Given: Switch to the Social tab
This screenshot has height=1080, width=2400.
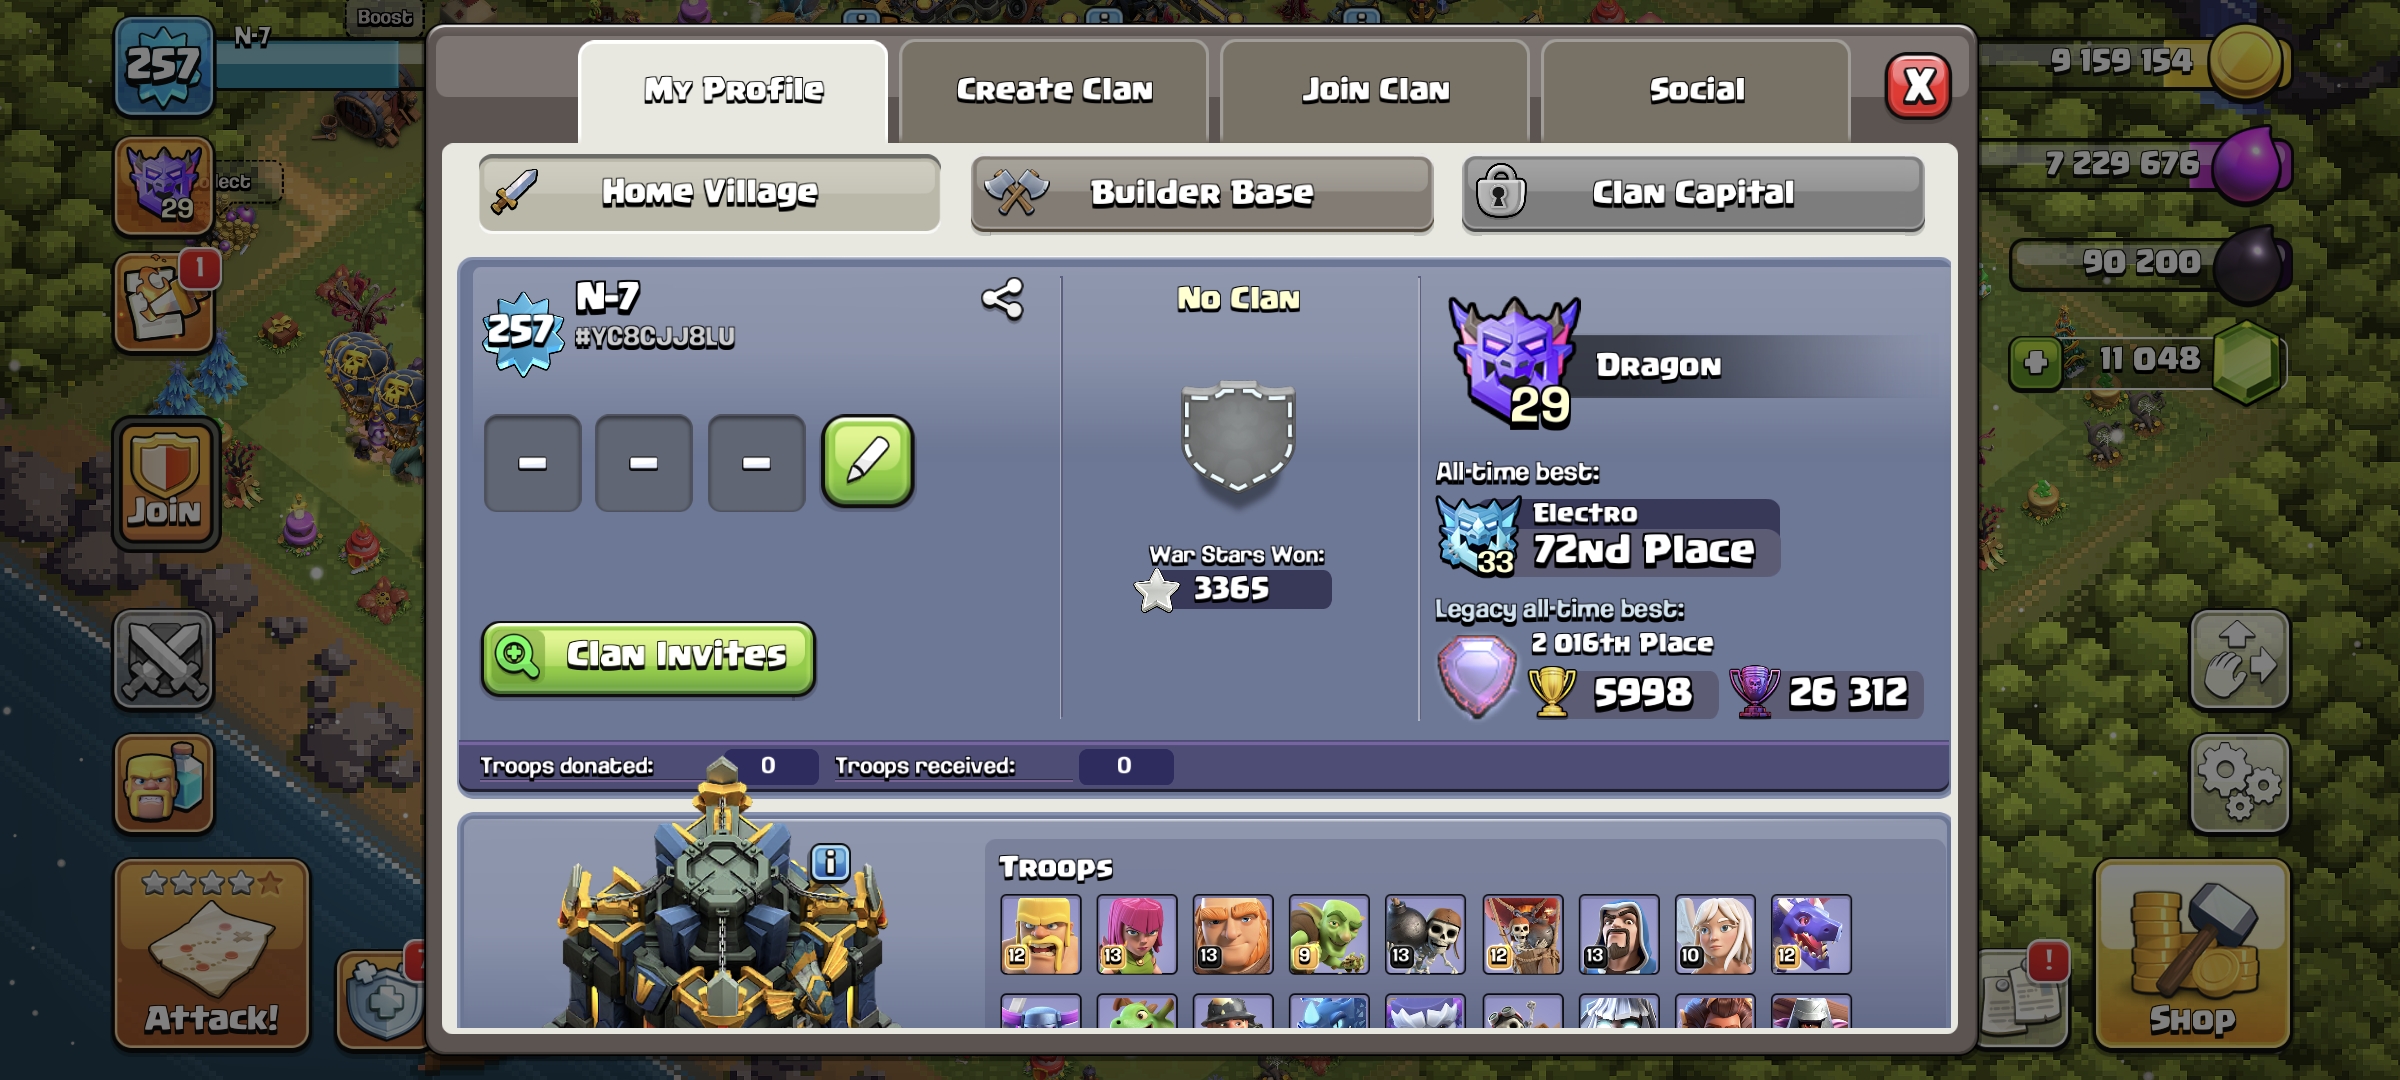Looking at the screenshot, I should pyautogui.click(x=1696, y=90).
